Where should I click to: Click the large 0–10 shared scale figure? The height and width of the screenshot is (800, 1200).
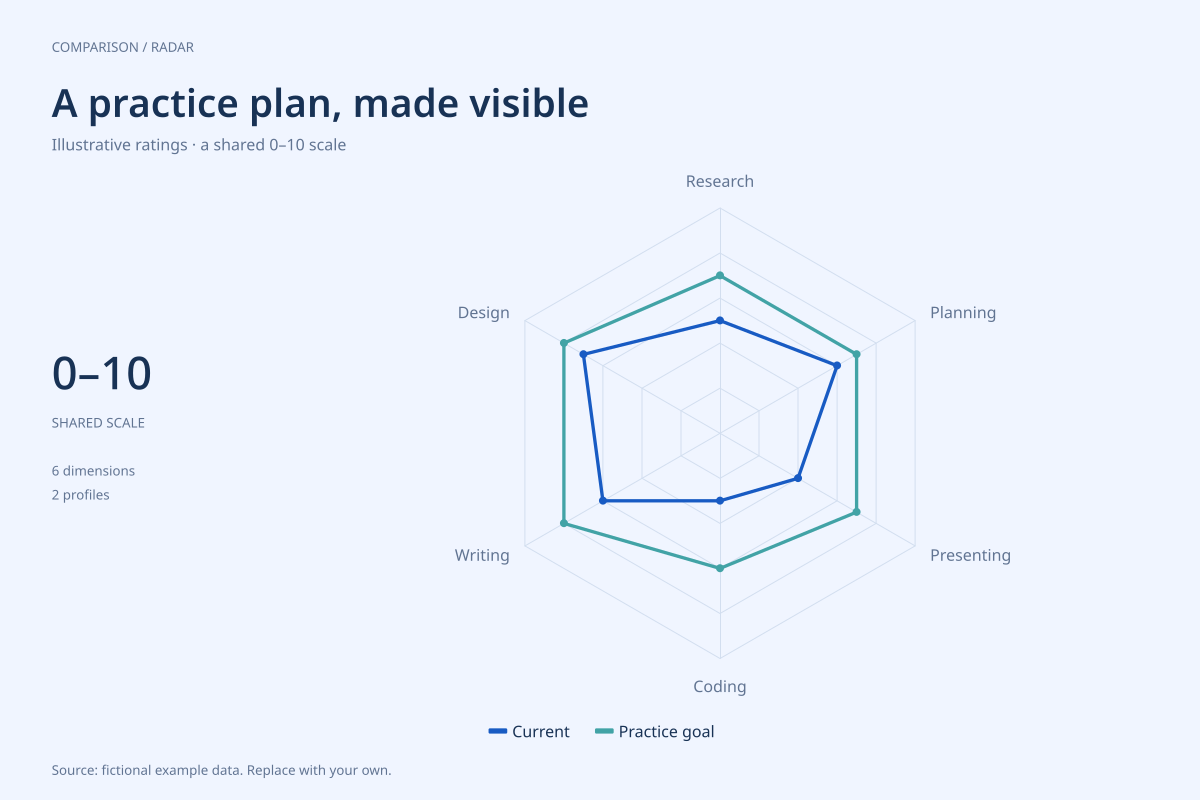102,373
